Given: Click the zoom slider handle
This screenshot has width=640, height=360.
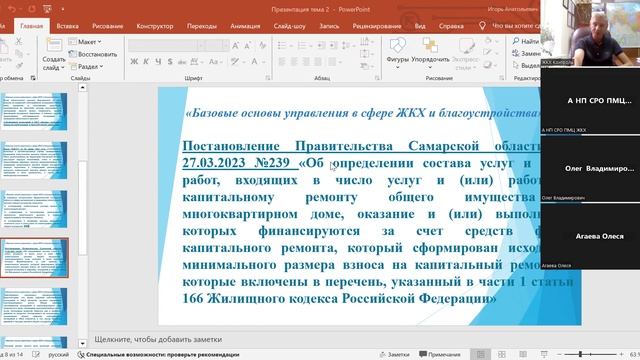Looking at the screenshot, I should coord(580,354).
